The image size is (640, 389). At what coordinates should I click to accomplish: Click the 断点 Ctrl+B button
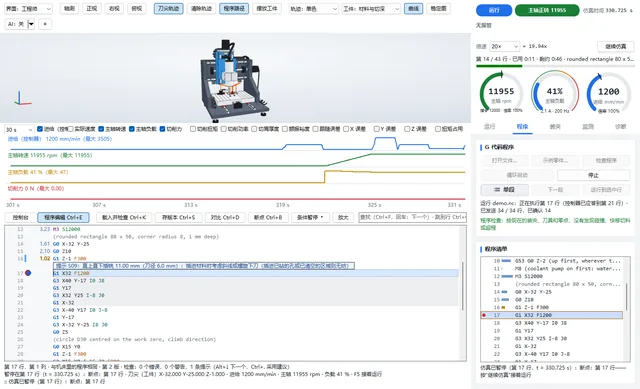pyautogui.click(x=268, y=218)
